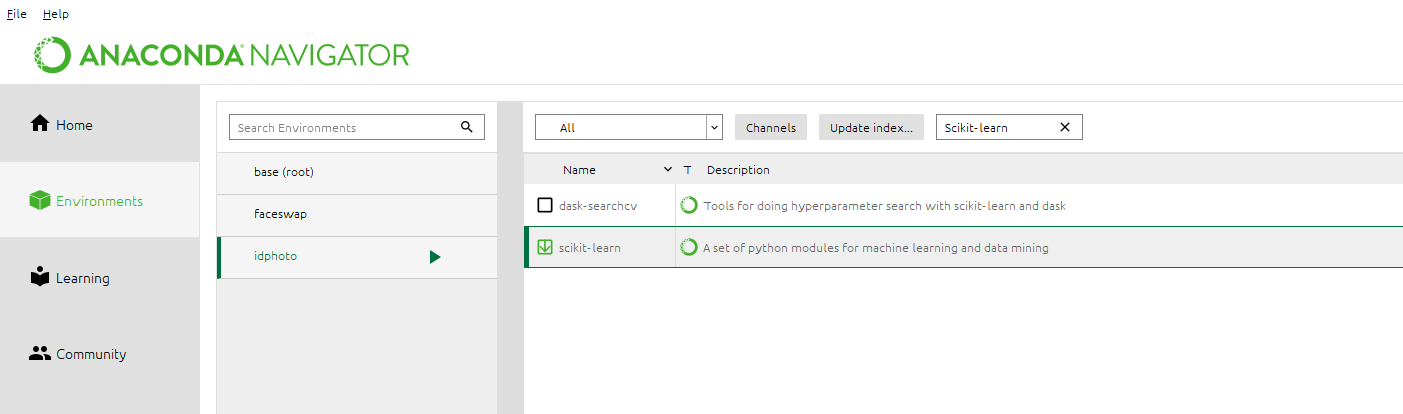
Task: Click the scikit-learn description text
Action: pyautogui.click(x=876, y=247)
